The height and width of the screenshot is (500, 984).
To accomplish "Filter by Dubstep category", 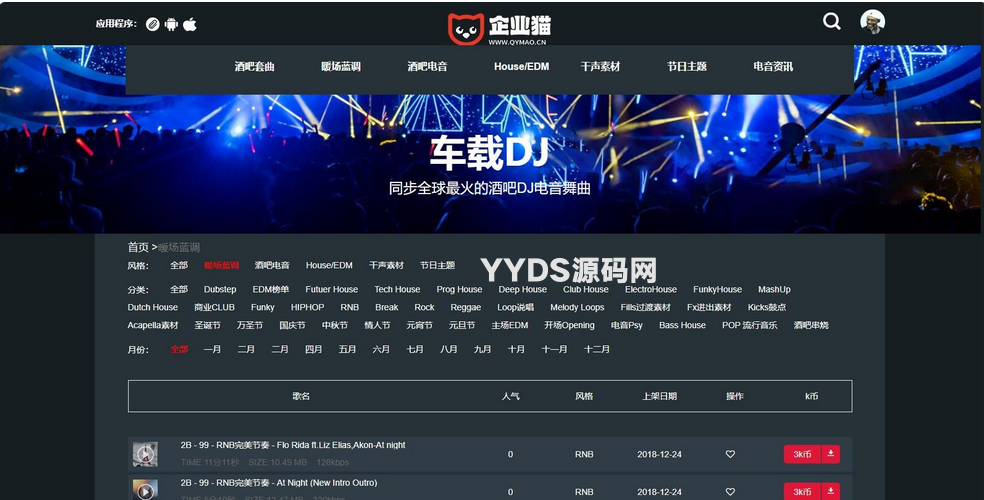I will [x=220, y=289].
